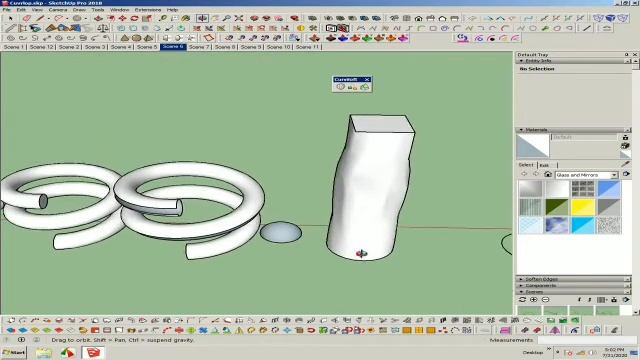This screenshot has height=360, width=640.
Task: Click the Default material name field
Action: [x=584, y=138]
